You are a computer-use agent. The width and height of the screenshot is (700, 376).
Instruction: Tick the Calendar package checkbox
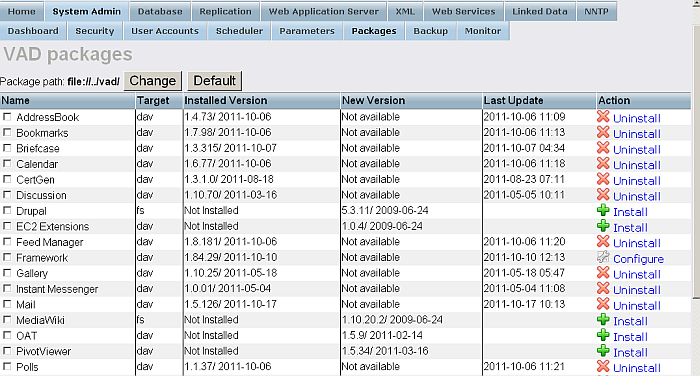pos(7,164)
